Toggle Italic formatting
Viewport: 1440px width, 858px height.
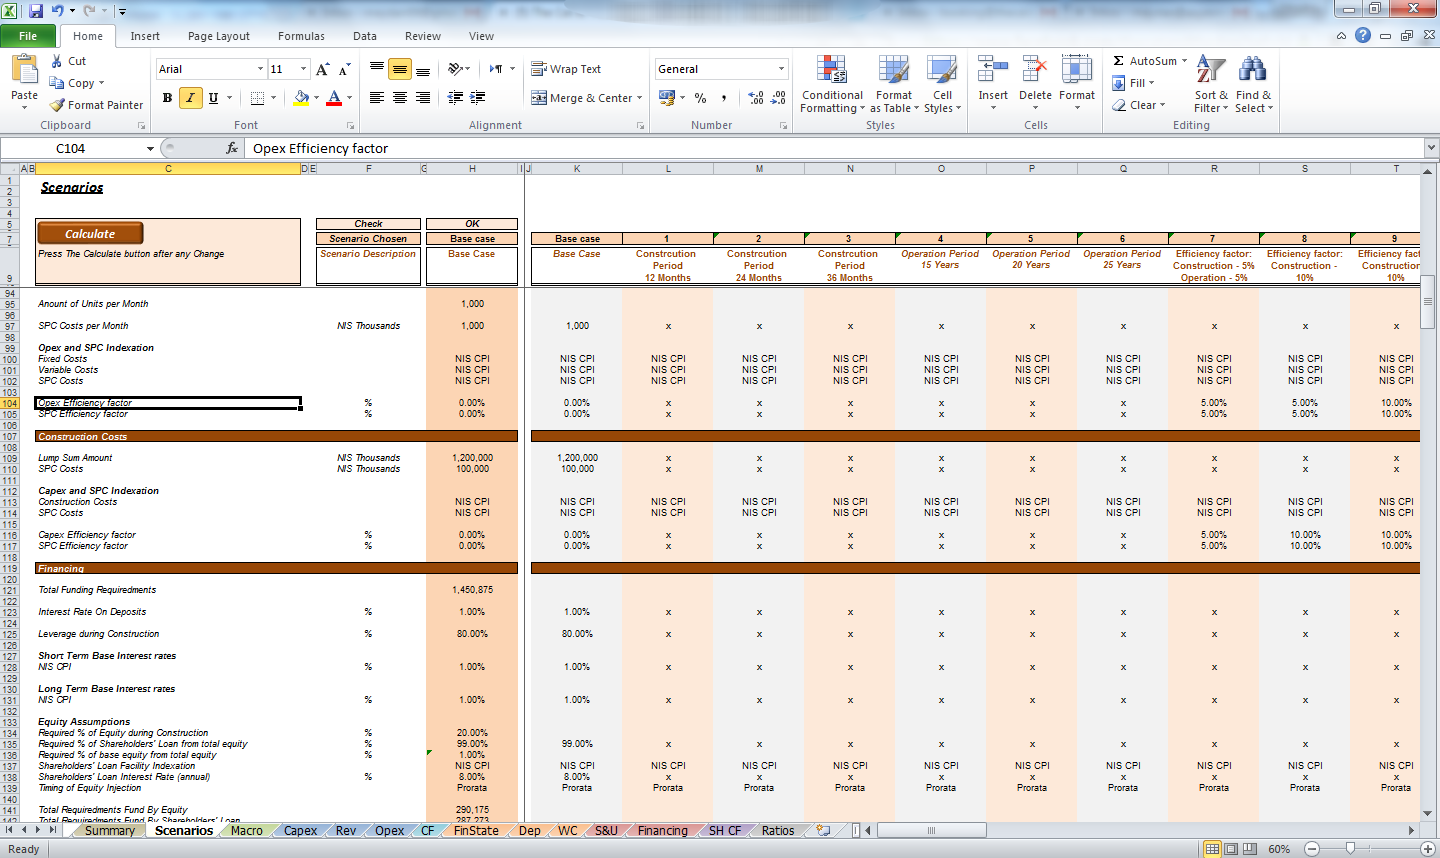click(x=190, y=98)
